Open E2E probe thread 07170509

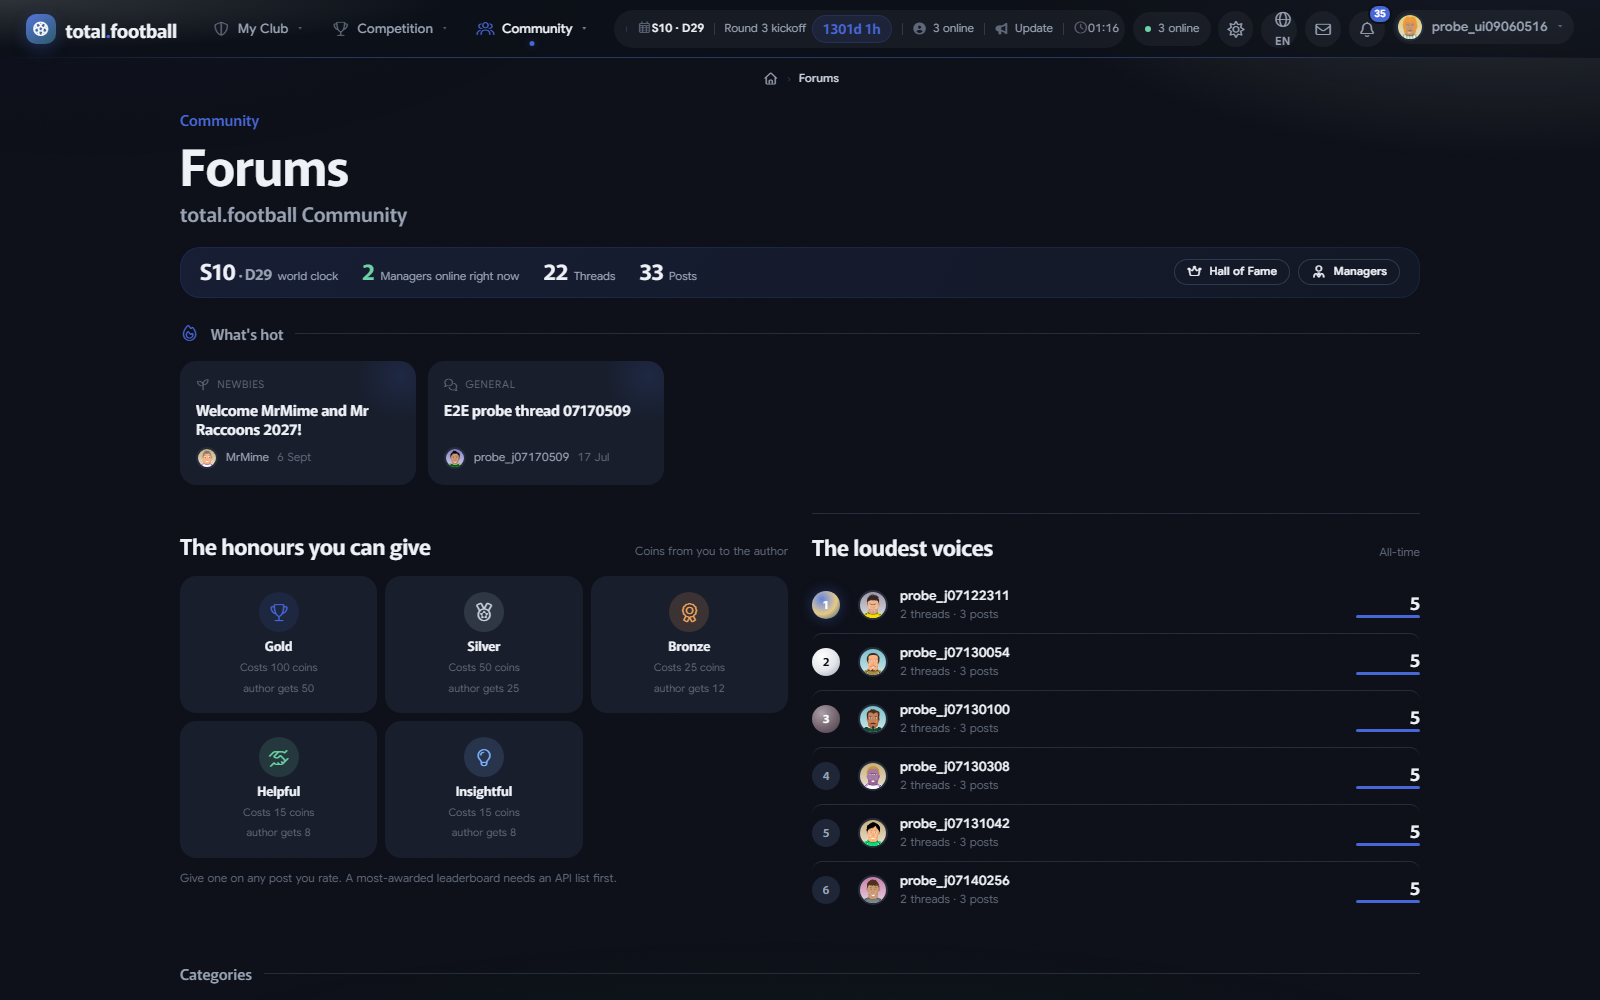[x=546, y=423]
